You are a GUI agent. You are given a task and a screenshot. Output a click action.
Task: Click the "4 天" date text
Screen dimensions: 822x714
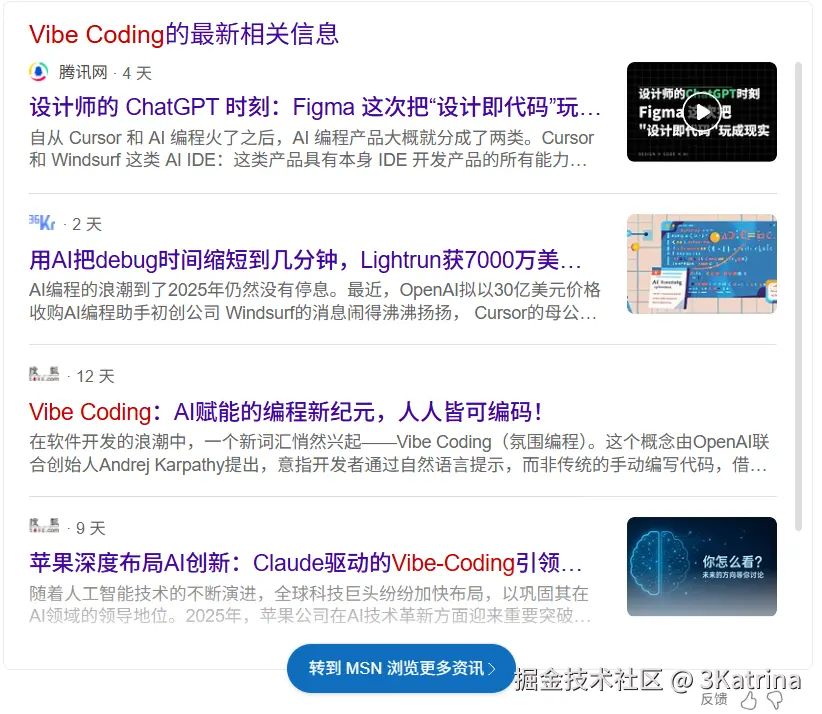[x=137, y=73]
